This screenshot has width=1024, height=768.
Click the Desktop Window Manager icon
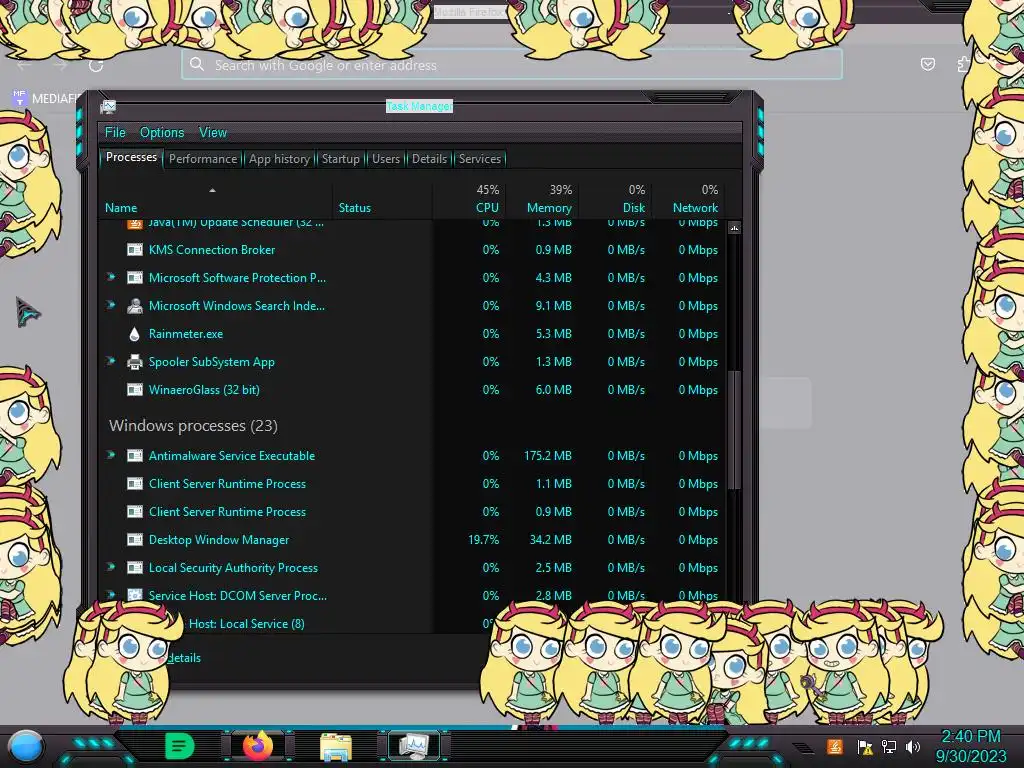point(135,540)
